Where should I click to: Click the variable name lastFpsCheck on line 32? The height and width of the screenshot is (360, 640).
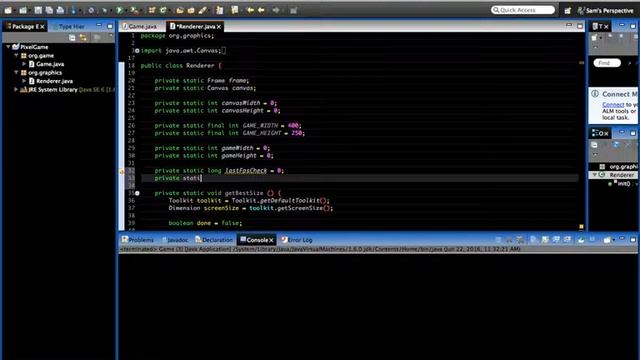click(246, 171)
